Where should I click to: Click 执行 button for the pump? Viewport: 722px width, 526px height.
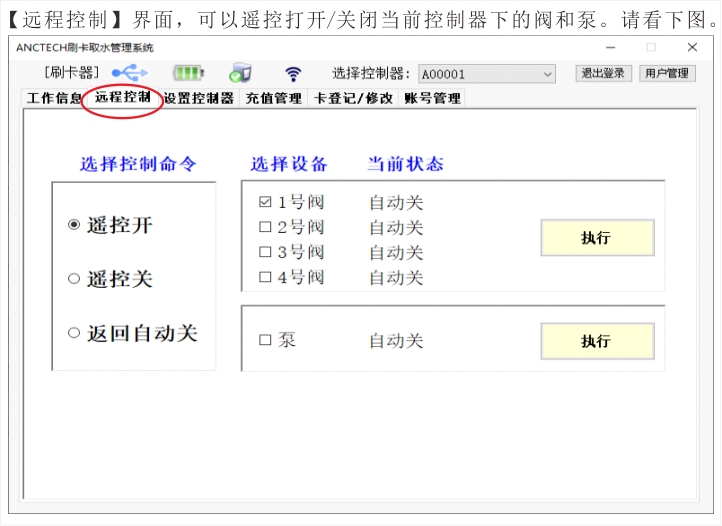click(x=597, y=341)
